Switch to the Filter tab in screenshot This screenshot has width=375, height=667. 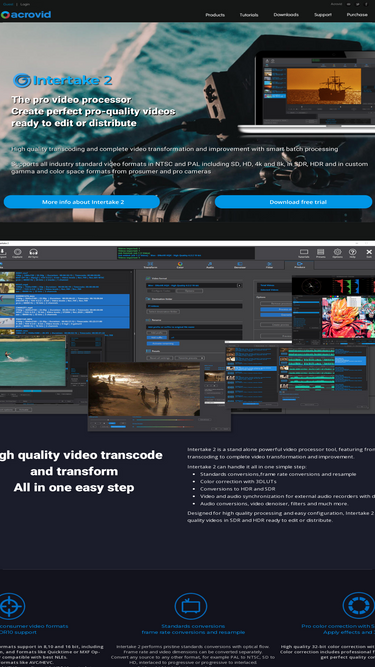tap(270, 265)
